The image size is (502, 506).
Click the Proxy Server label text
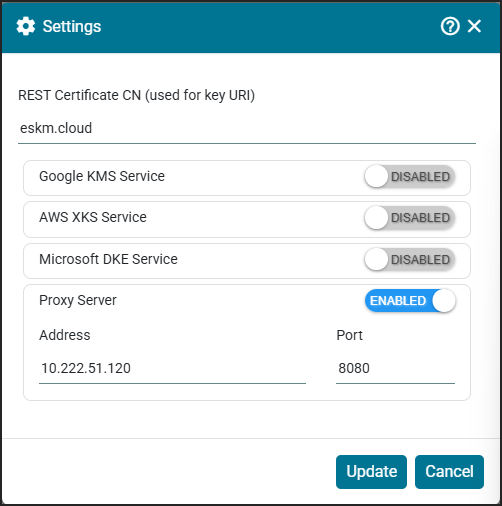78,300
